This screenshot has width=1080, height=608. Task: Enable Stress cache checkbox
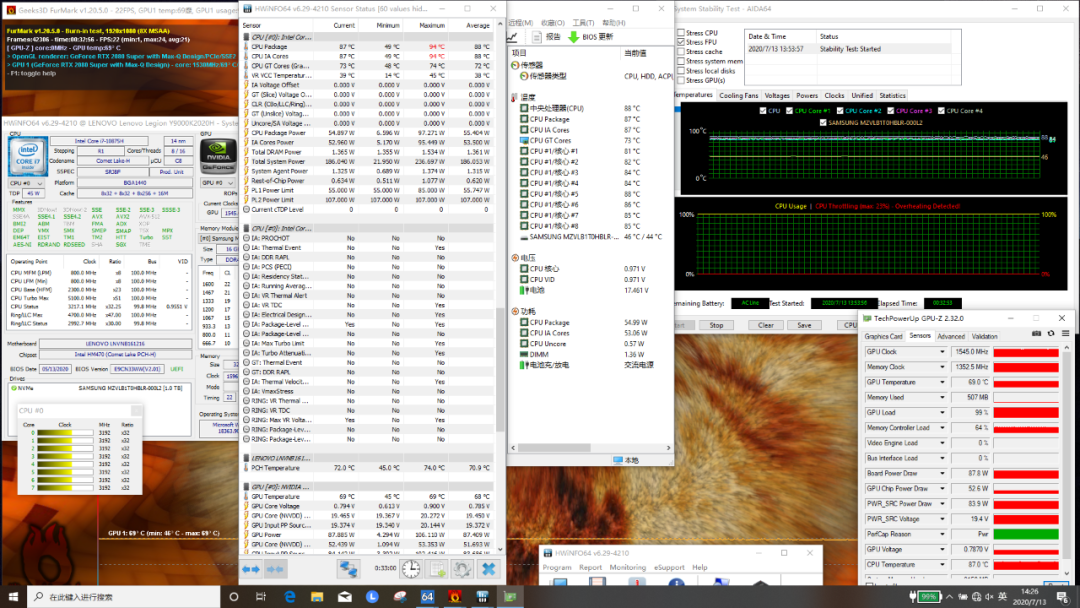(x=681, y=52)
